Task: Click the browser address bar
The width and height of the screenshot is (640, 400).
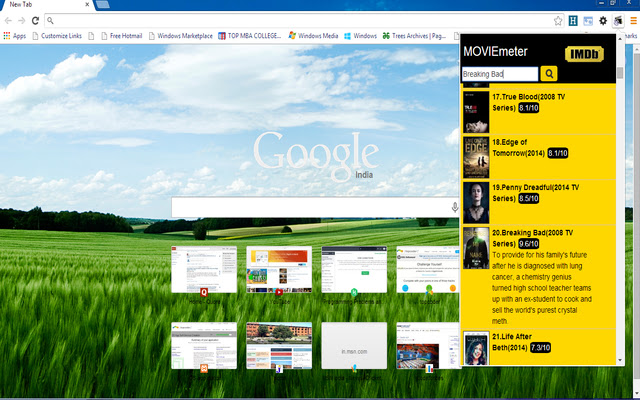Action: (298, 20)
